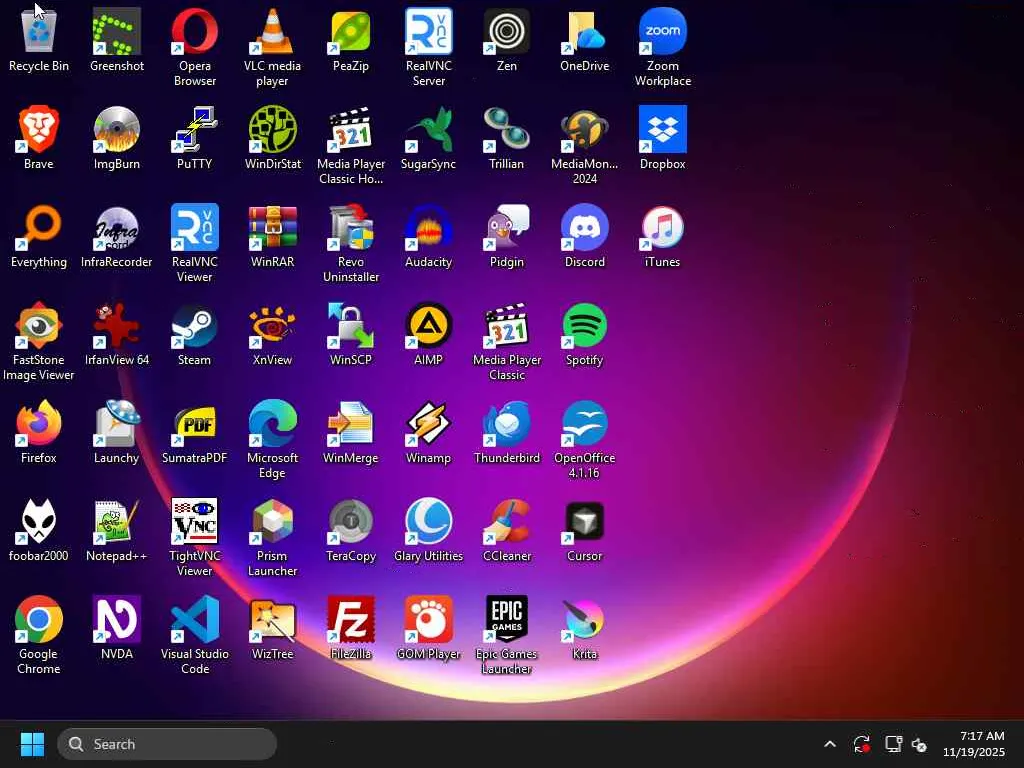1024x768 pixels.
Task: Select the WinRAR desktop icon
Action: tap(272, 229)
